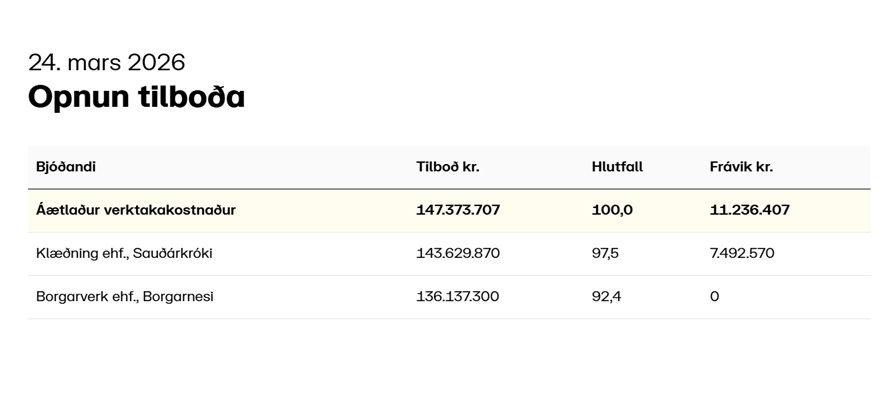Screen dimensions: 882x420
Task: Click the 'Tilboð kr.' column header
Action: click(447, 167)
